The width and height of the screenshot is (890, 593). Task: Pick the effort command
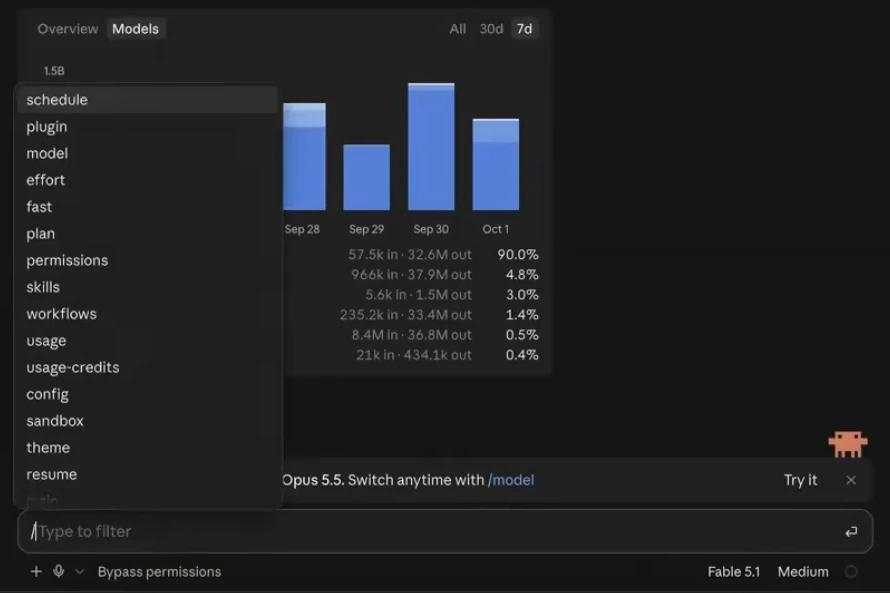click(x=146, y=180)
